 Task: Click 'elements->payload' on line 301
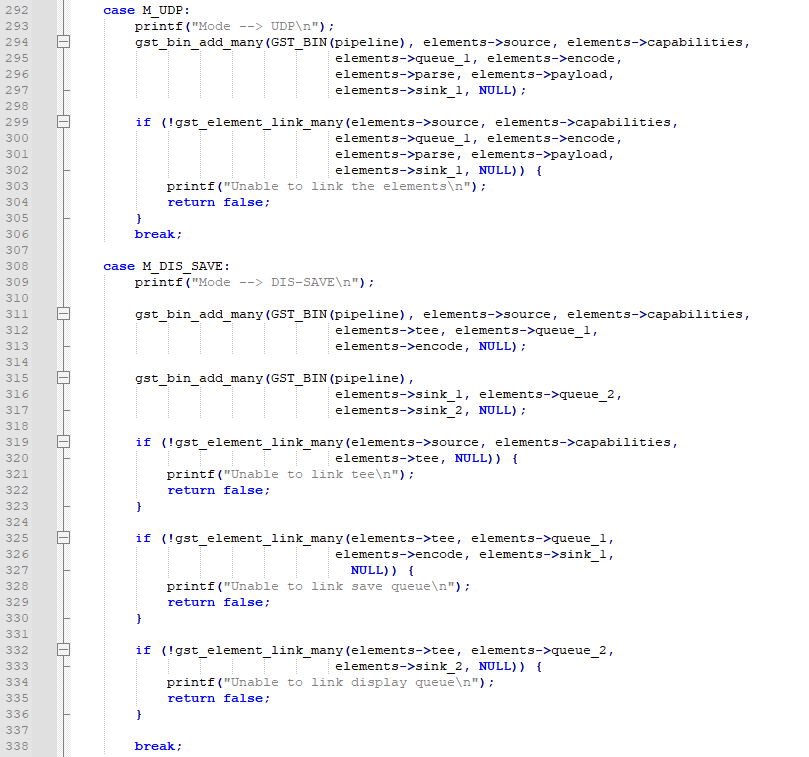click(539, 154)
